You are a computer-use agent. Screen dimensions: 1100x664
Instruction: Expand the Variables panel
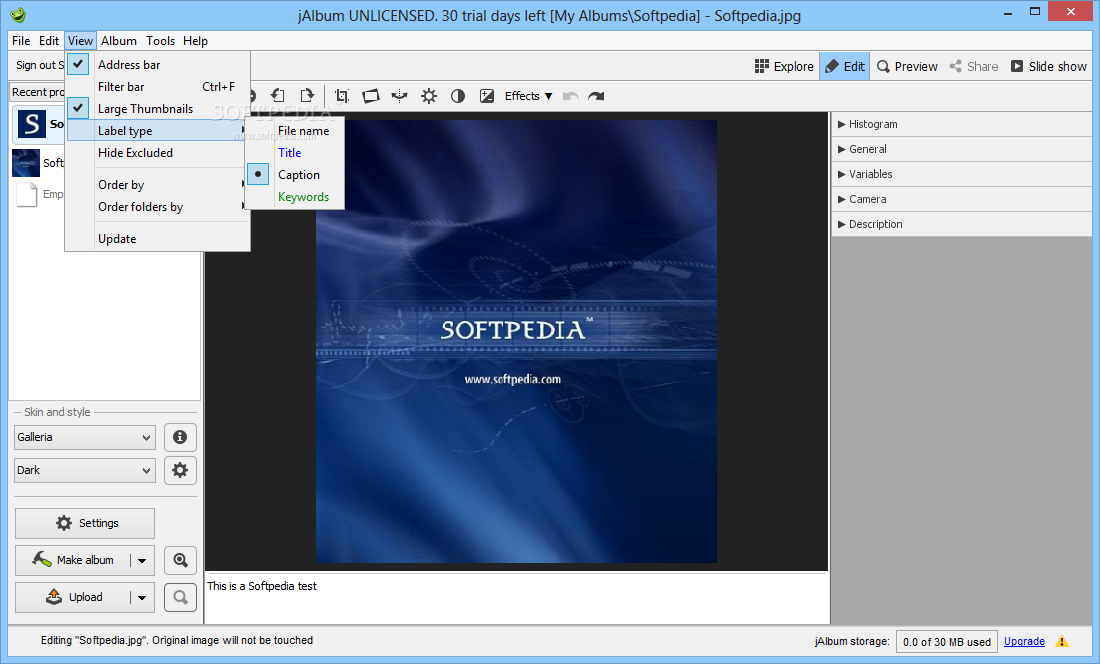(961, 174)
